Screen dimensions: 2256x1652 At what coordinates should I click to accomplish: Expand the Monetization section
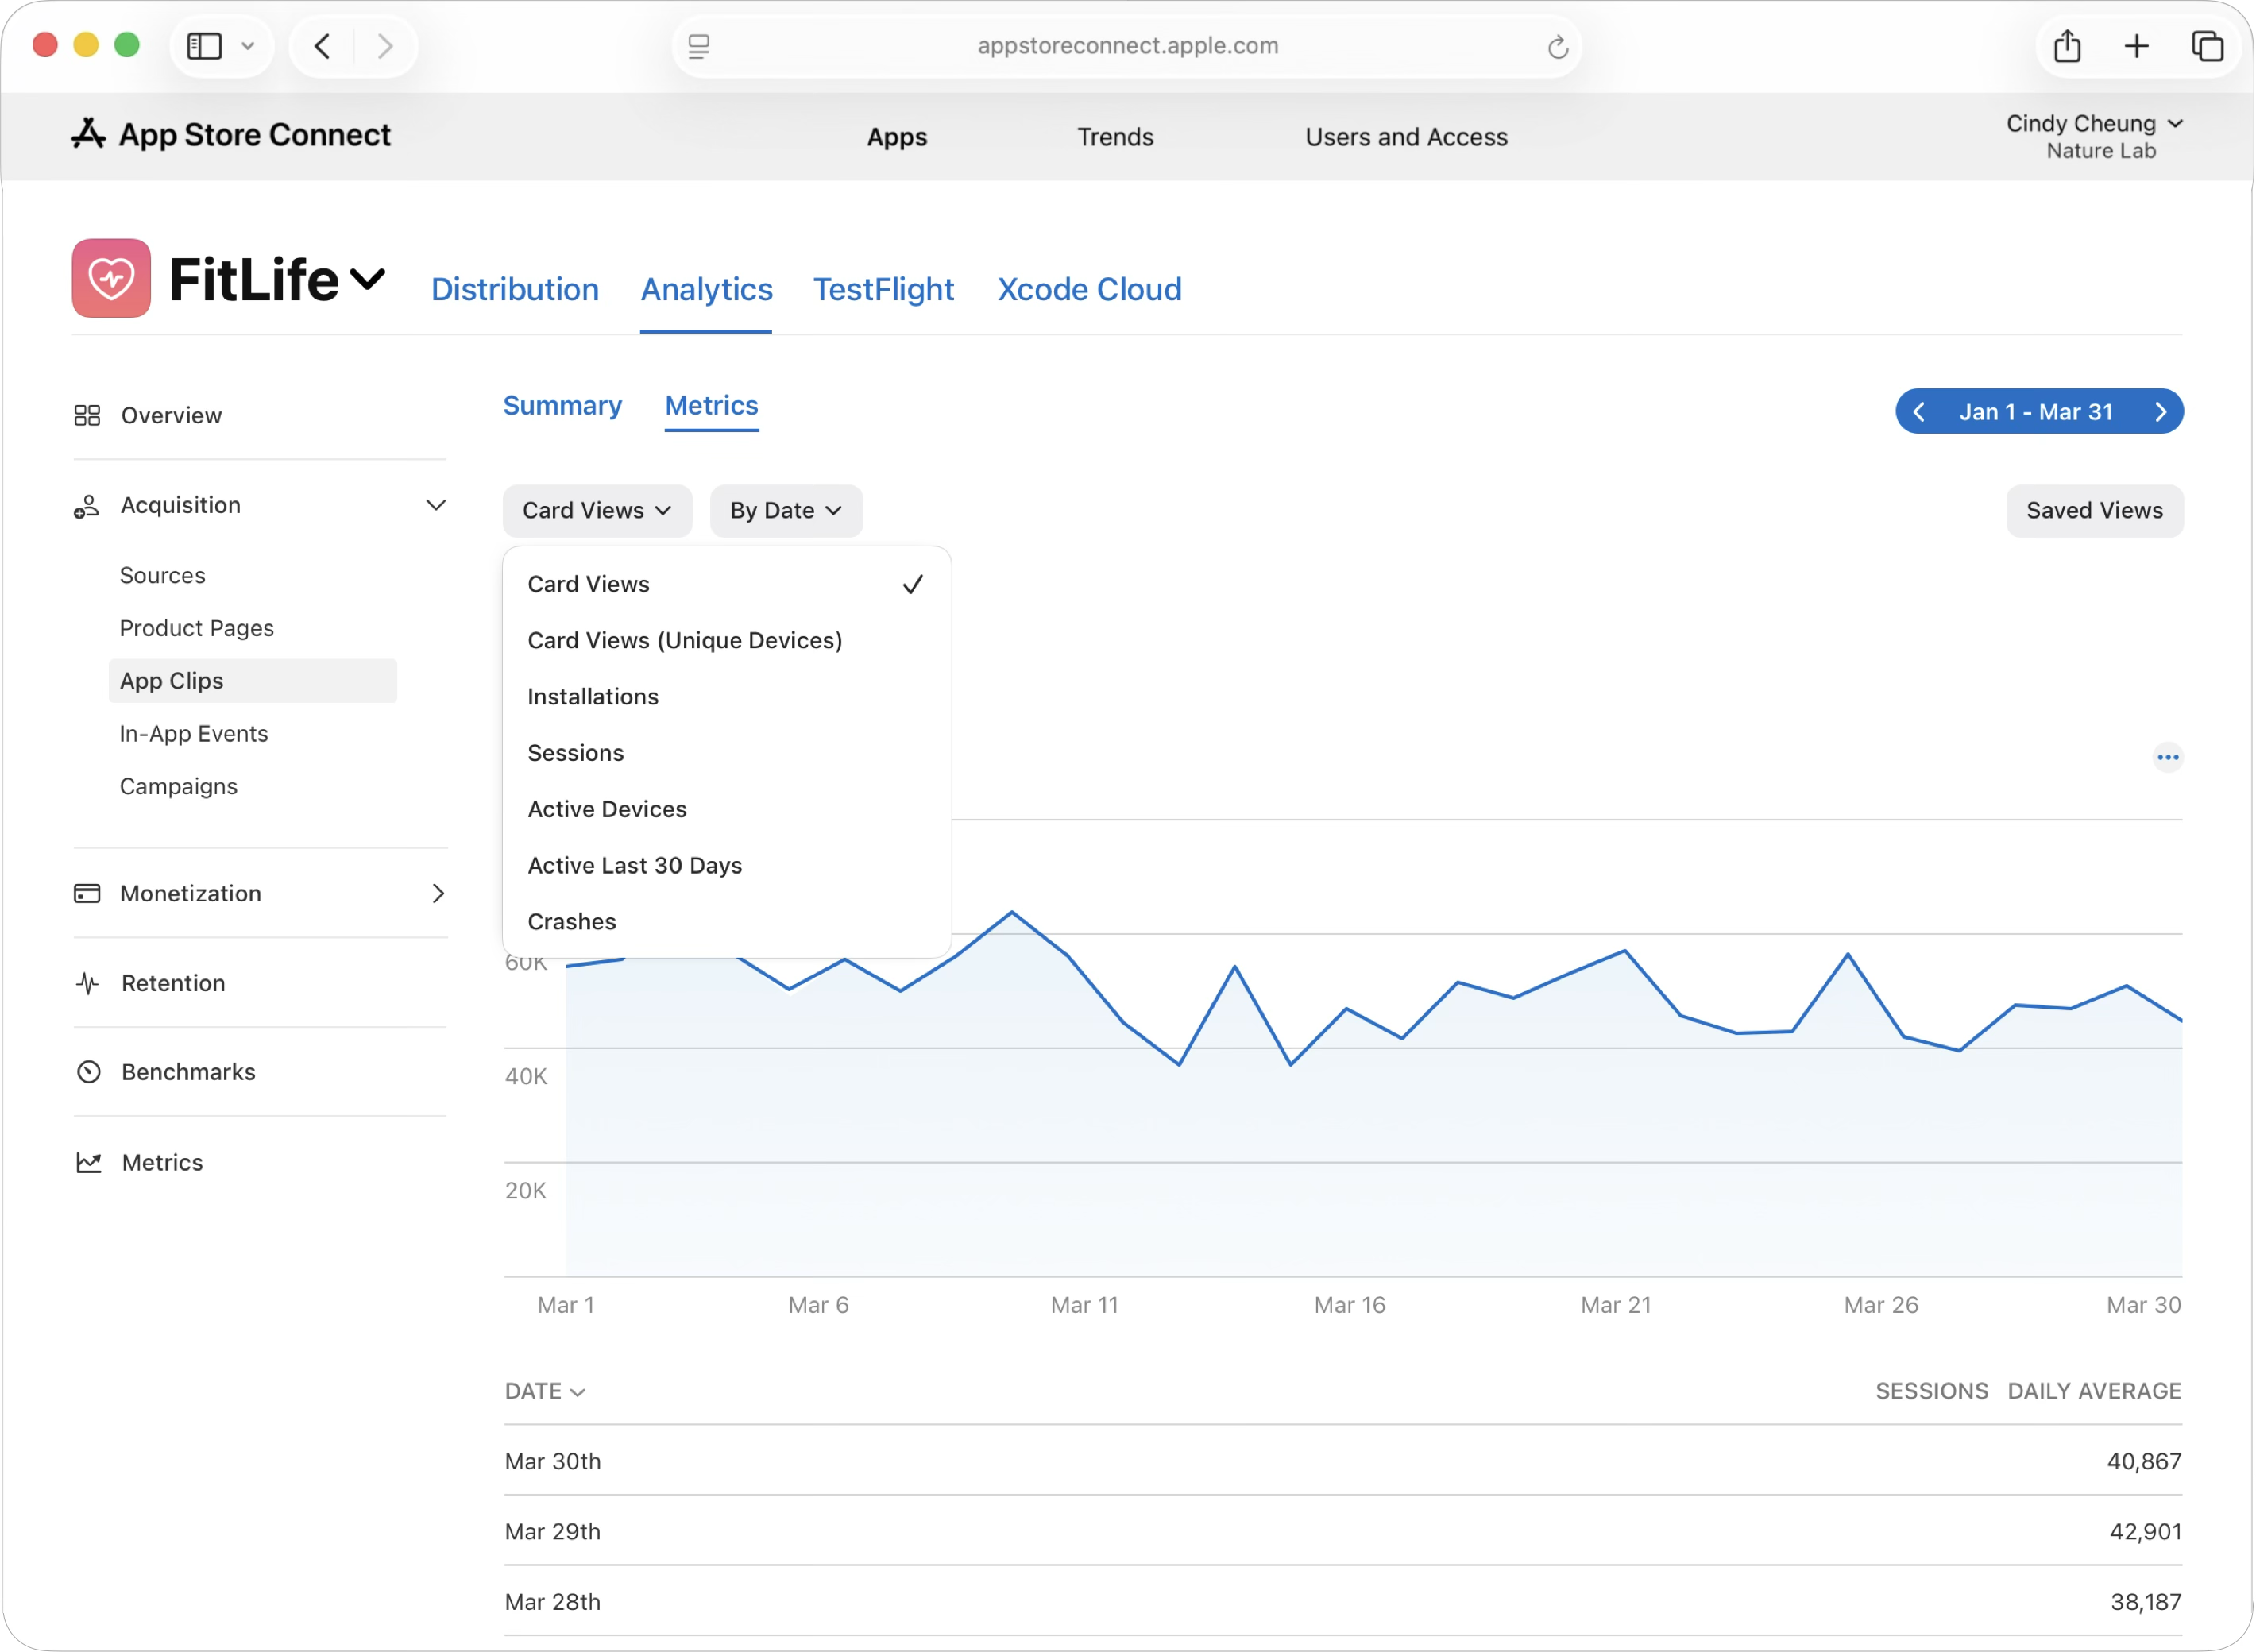[x=437, y=893]
